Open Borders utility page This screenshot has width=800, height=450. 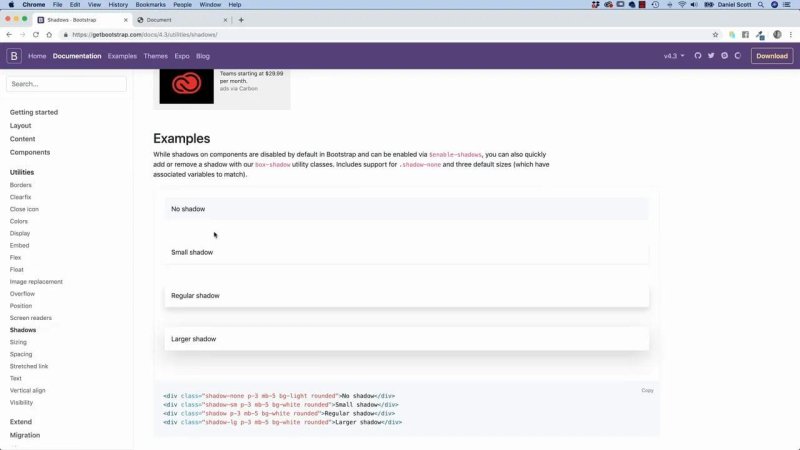(x=20, y=185)
